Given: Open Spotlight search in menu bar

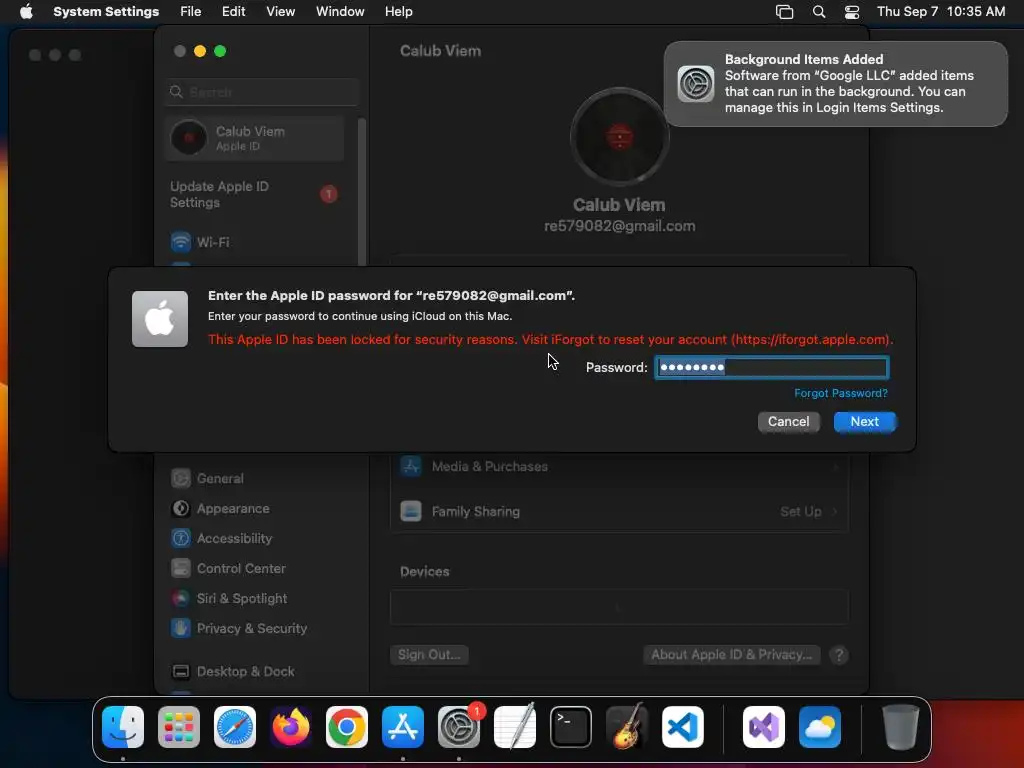Looking at the screenshot, I should (819, 12).
